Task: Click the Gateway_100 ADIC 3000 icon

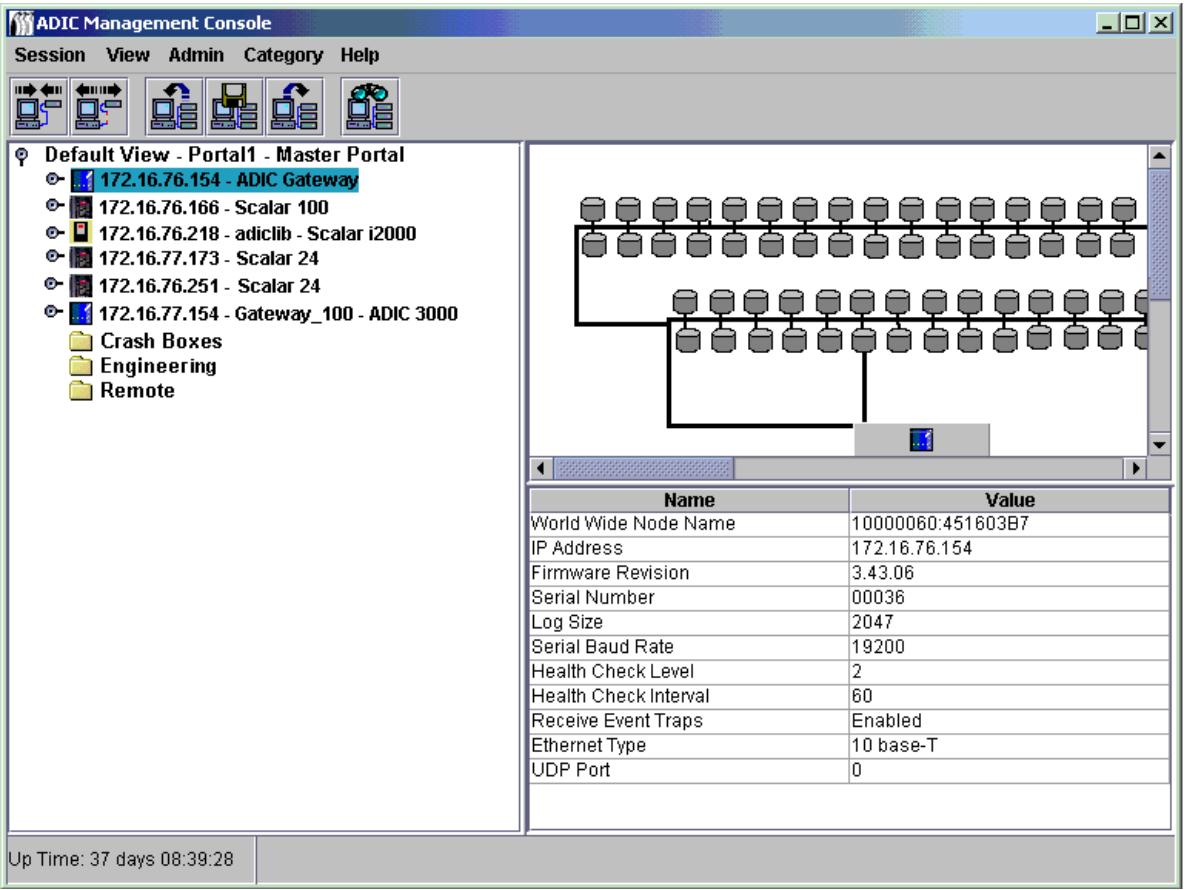Action: tap(80, 313)
